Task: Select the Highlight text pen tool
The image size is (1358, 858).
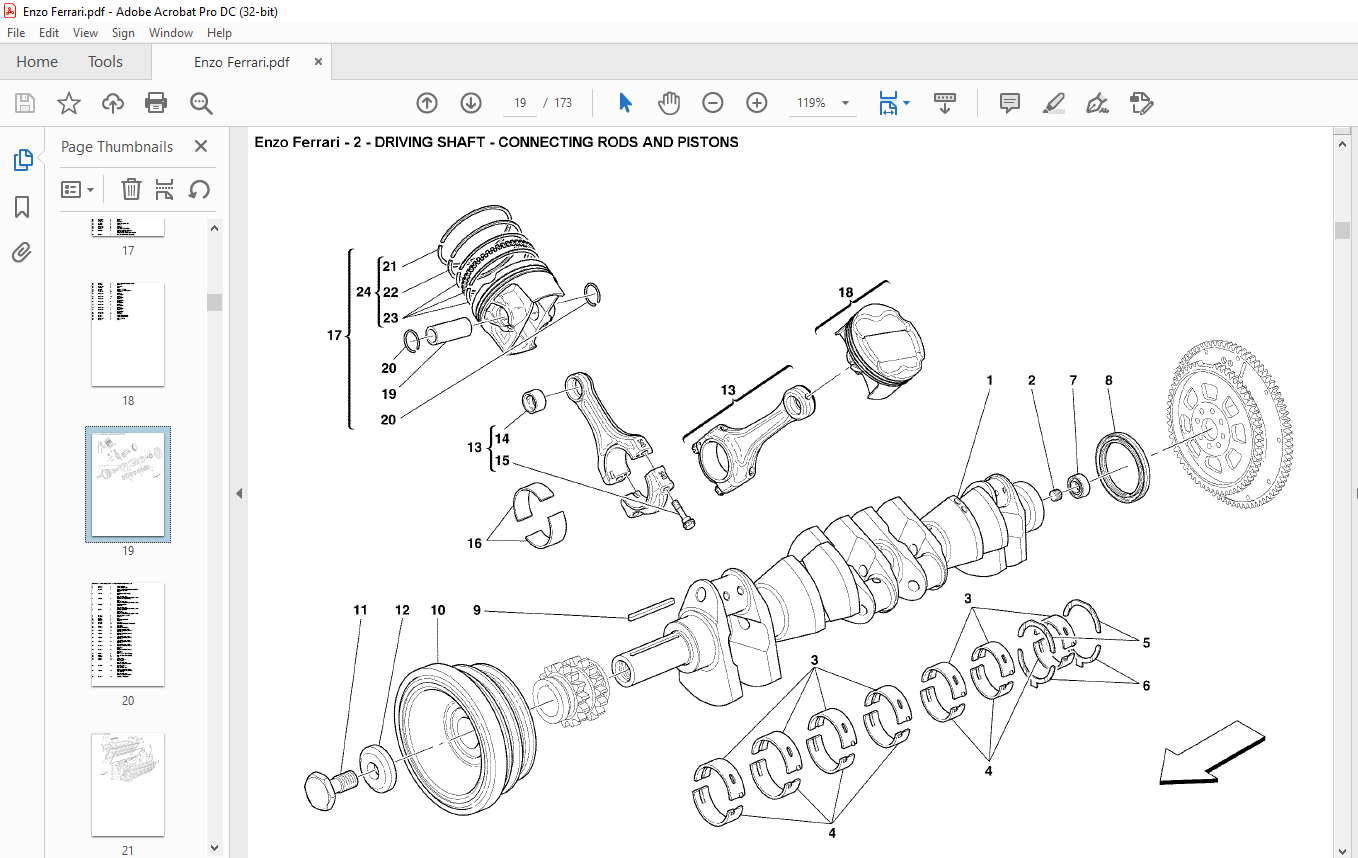Action: pos(1054,103)
